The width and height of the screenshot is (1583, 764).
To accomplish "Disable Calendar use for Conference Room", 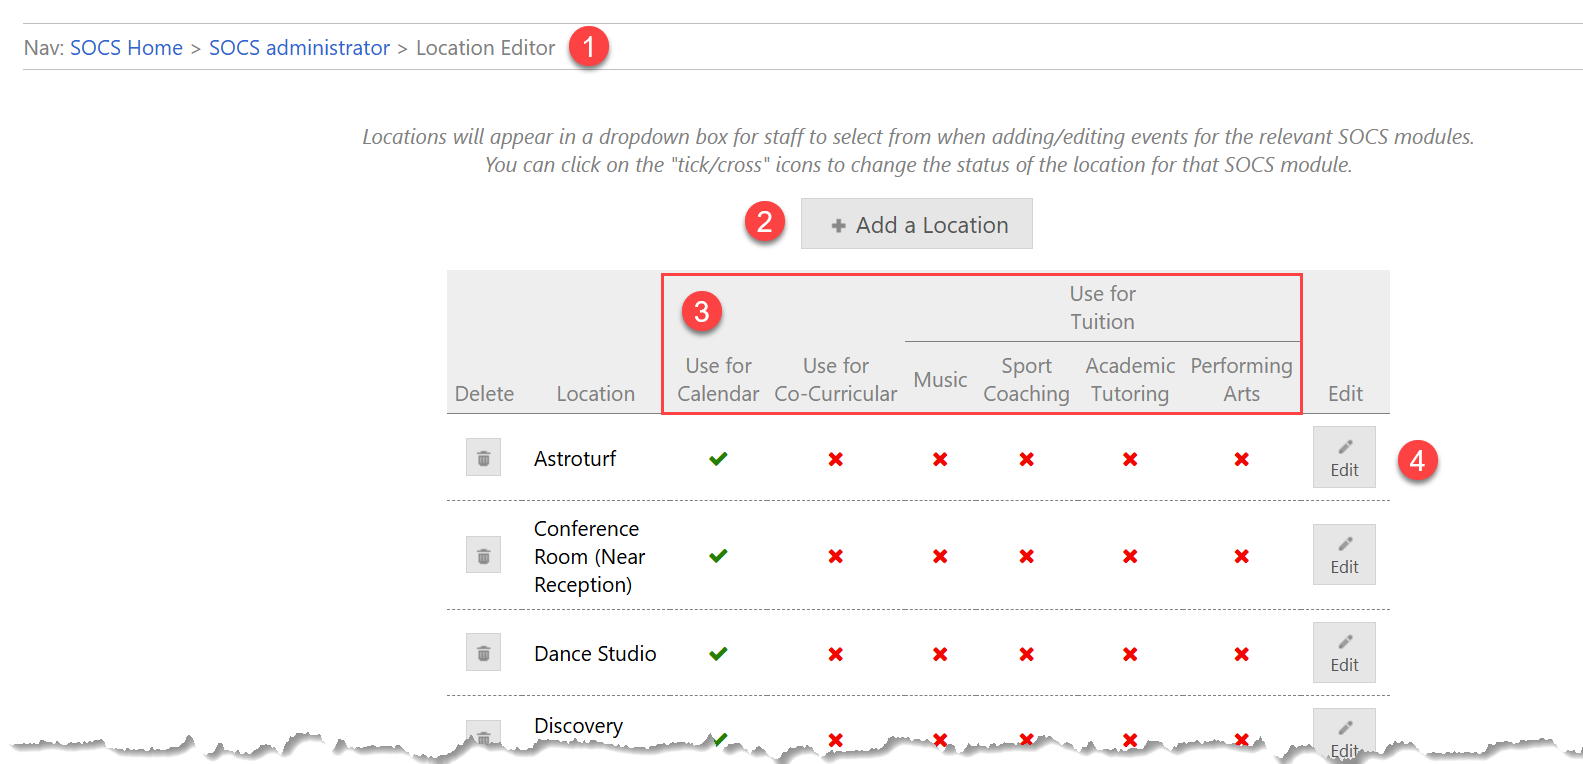I will point(718,556).
